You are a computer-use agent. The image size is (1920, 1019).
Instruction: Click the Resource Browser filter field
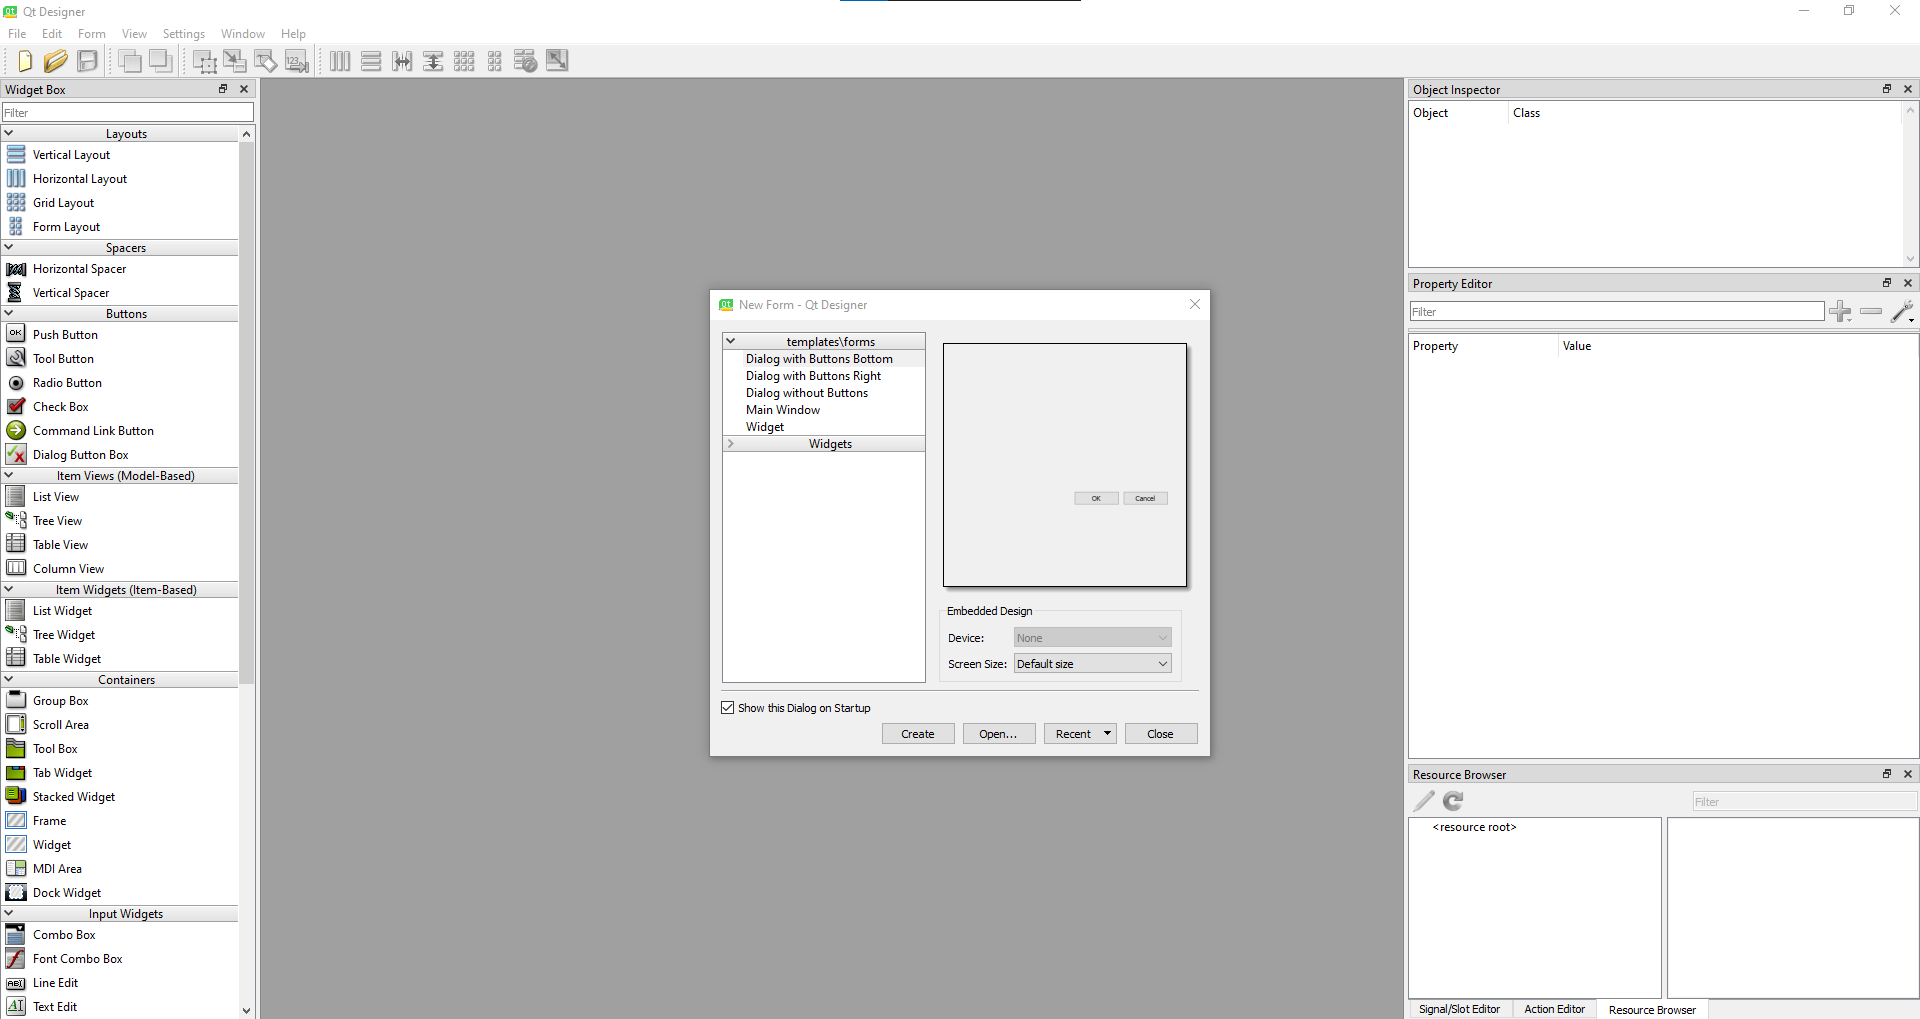tap(1805, 802)
